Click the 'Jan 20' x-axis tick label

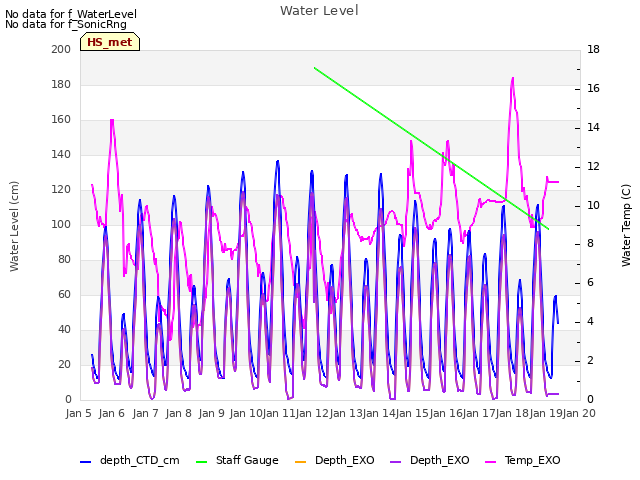point(579,413)
